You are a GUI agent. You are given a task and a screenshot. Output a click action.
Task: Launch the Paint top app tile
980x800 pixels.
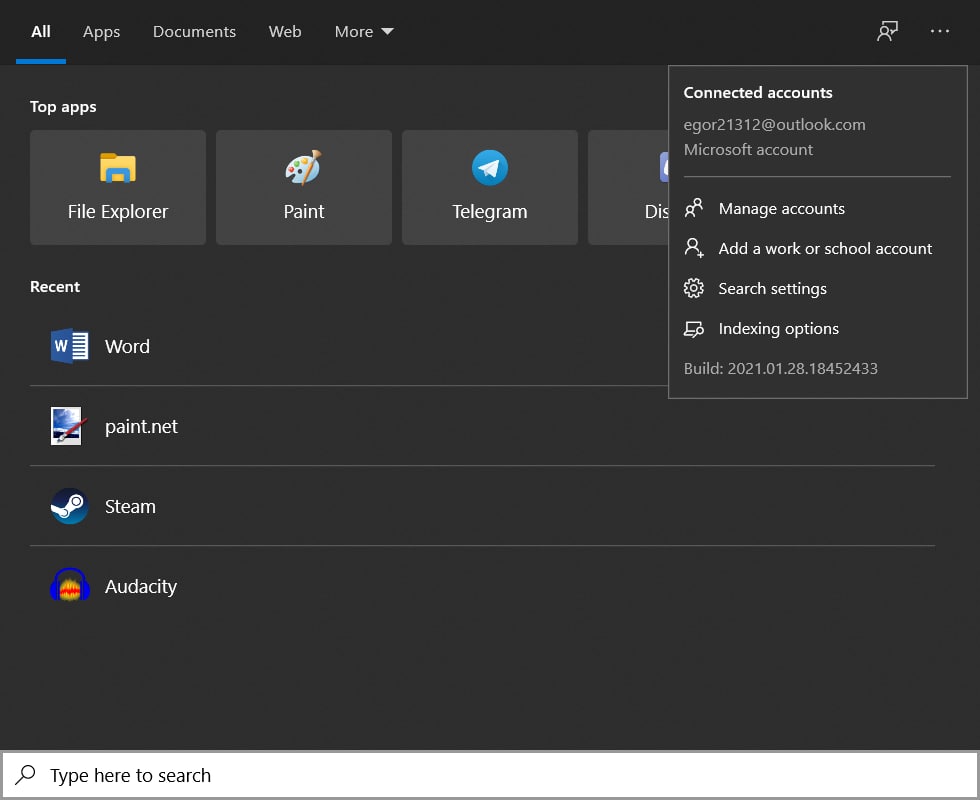[x=304, y=187]
